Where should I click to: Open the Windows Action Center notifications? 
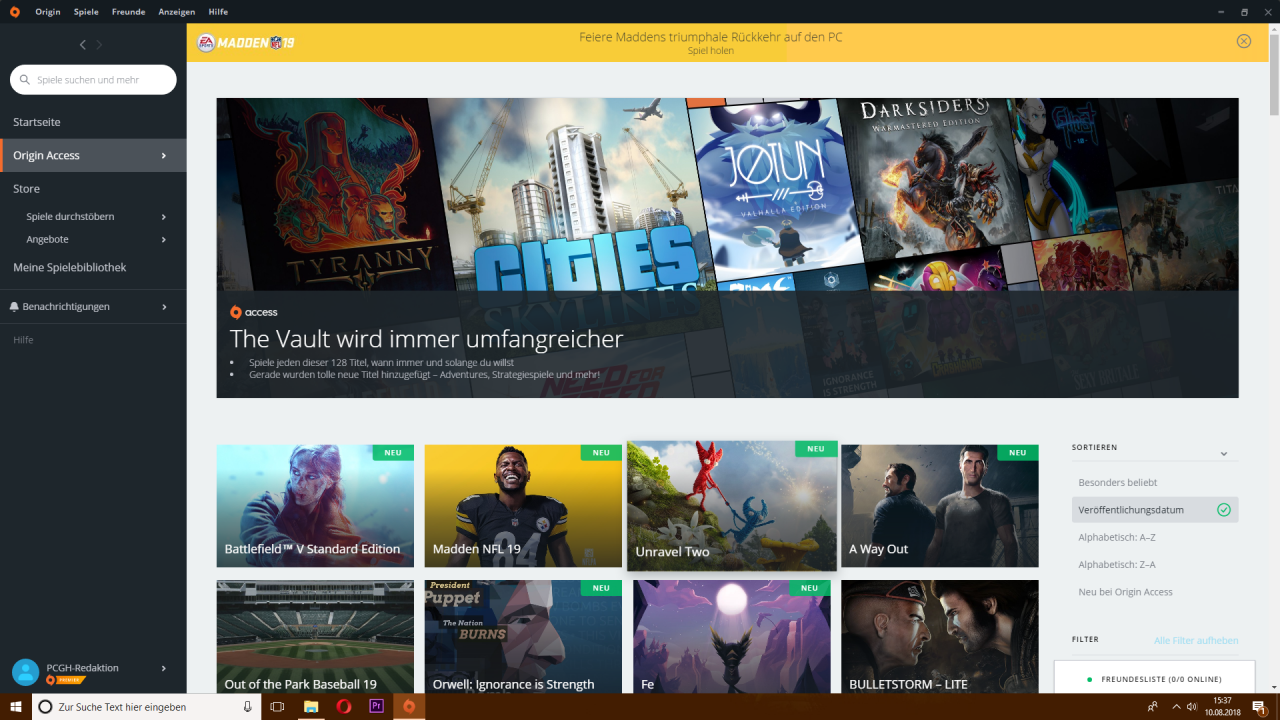pos(1260,707)
